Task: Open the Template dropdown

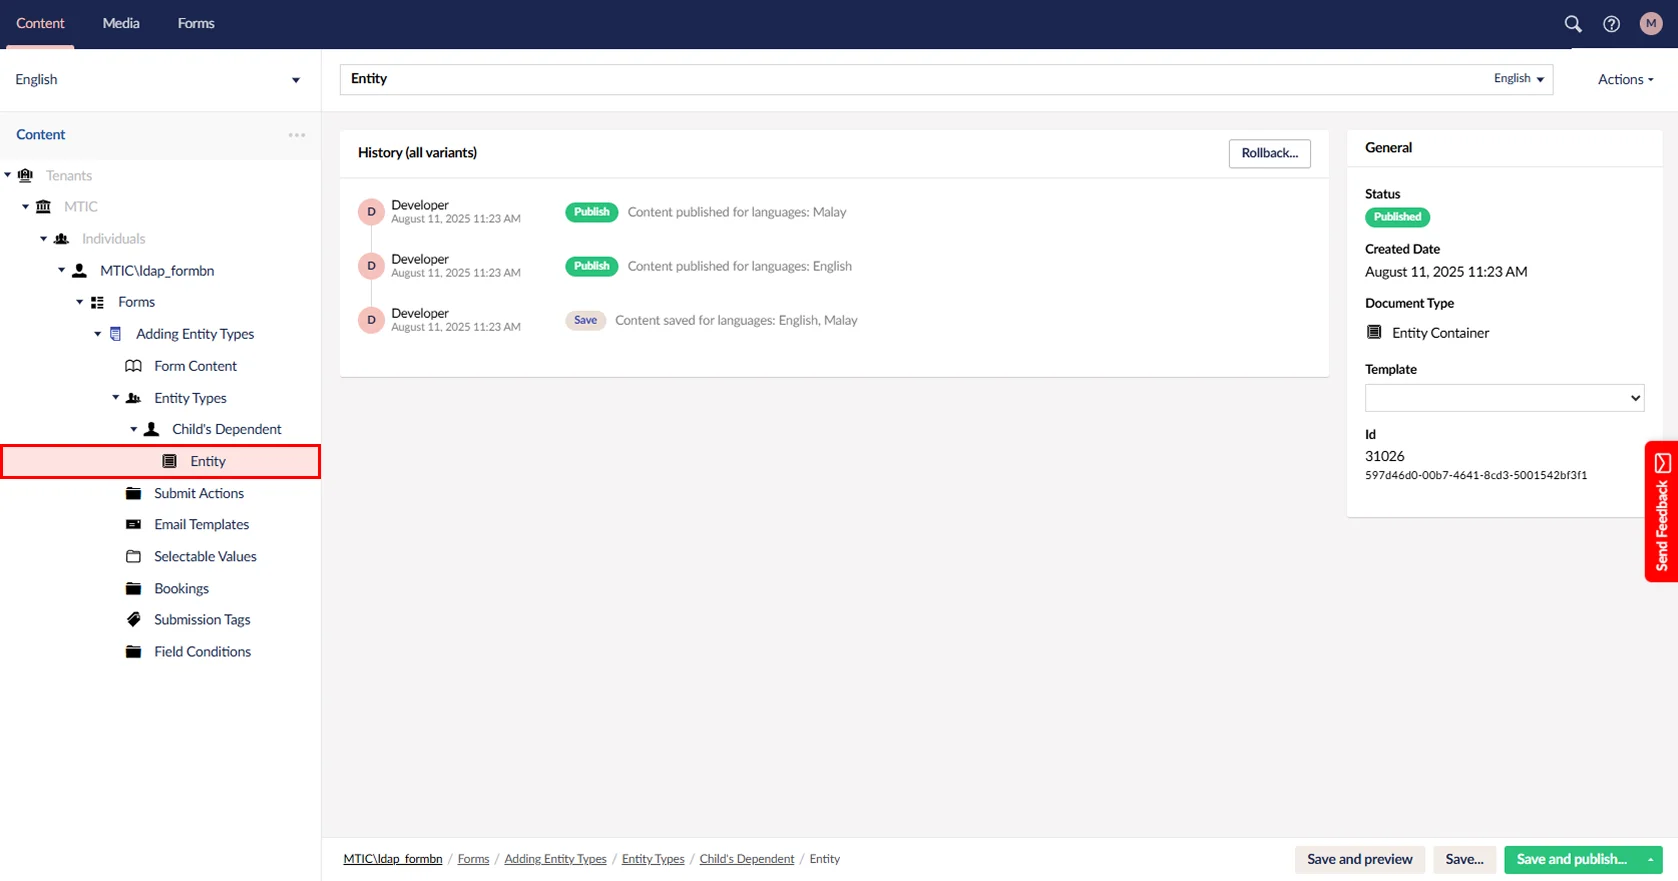Action: (1503, 398)
